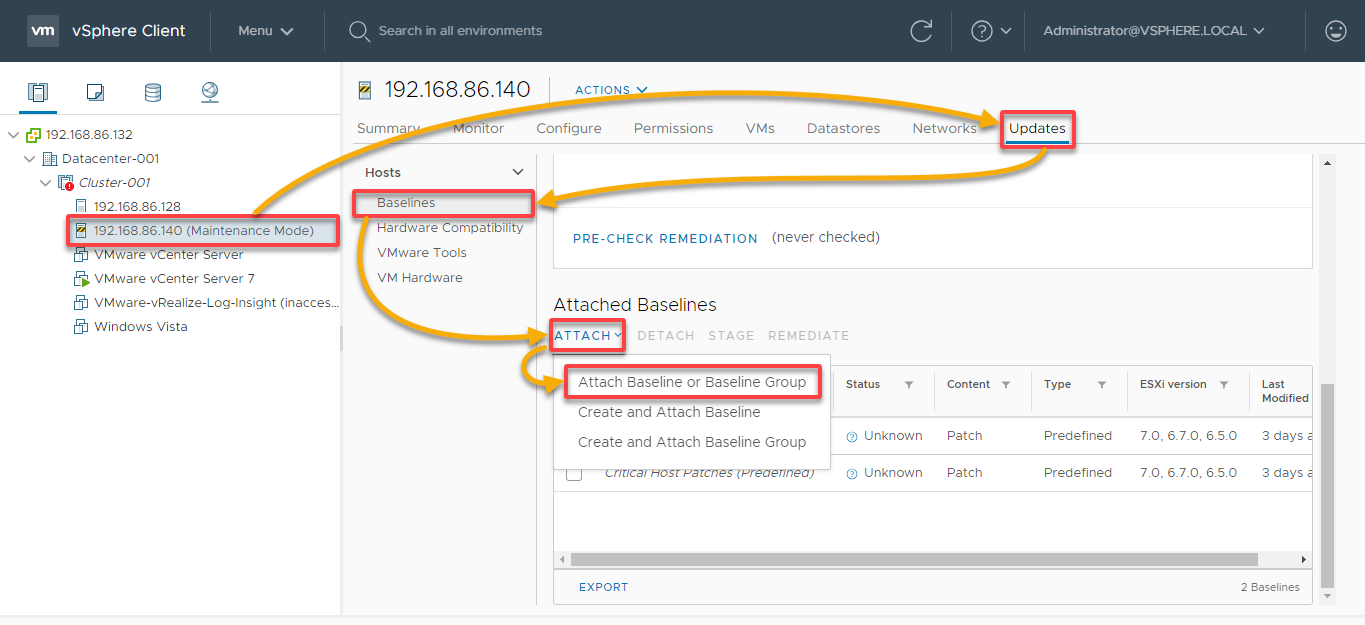1365x625 pixels.
Task: Click the REMEDIATE button
Action: [808, 336]
